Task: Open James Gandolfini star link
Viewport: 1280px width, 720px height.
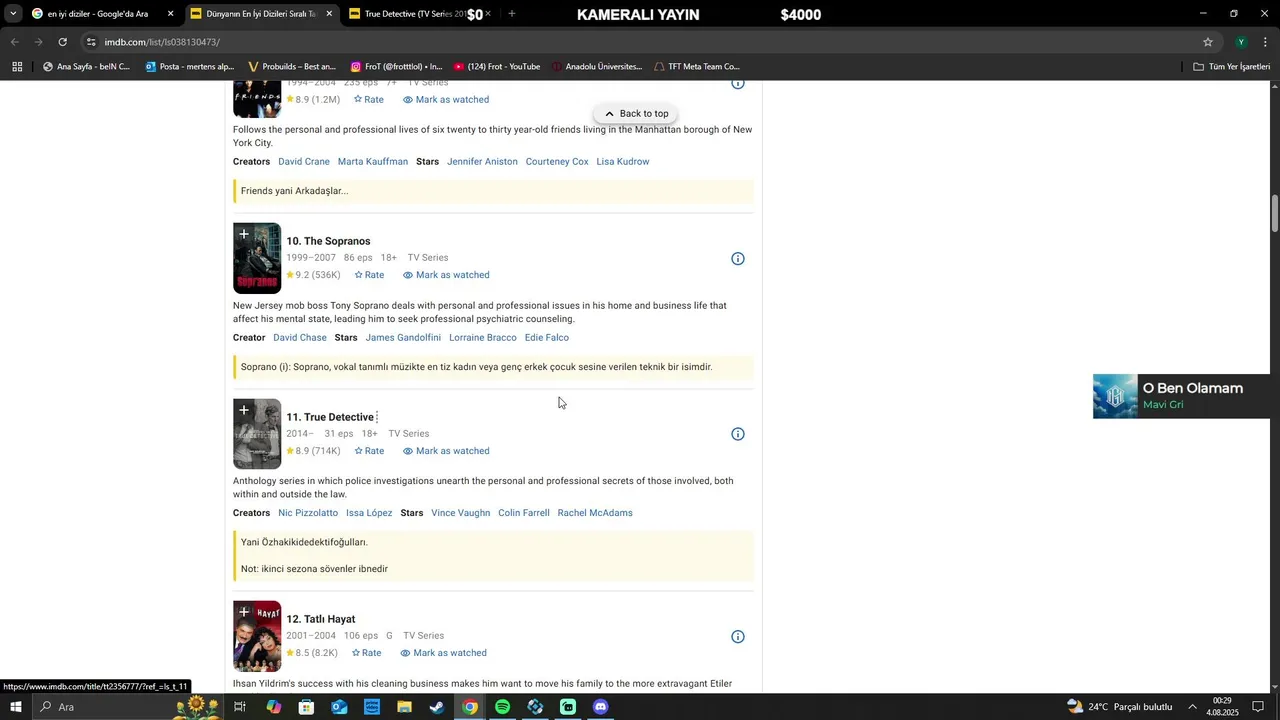Action: 403,338
